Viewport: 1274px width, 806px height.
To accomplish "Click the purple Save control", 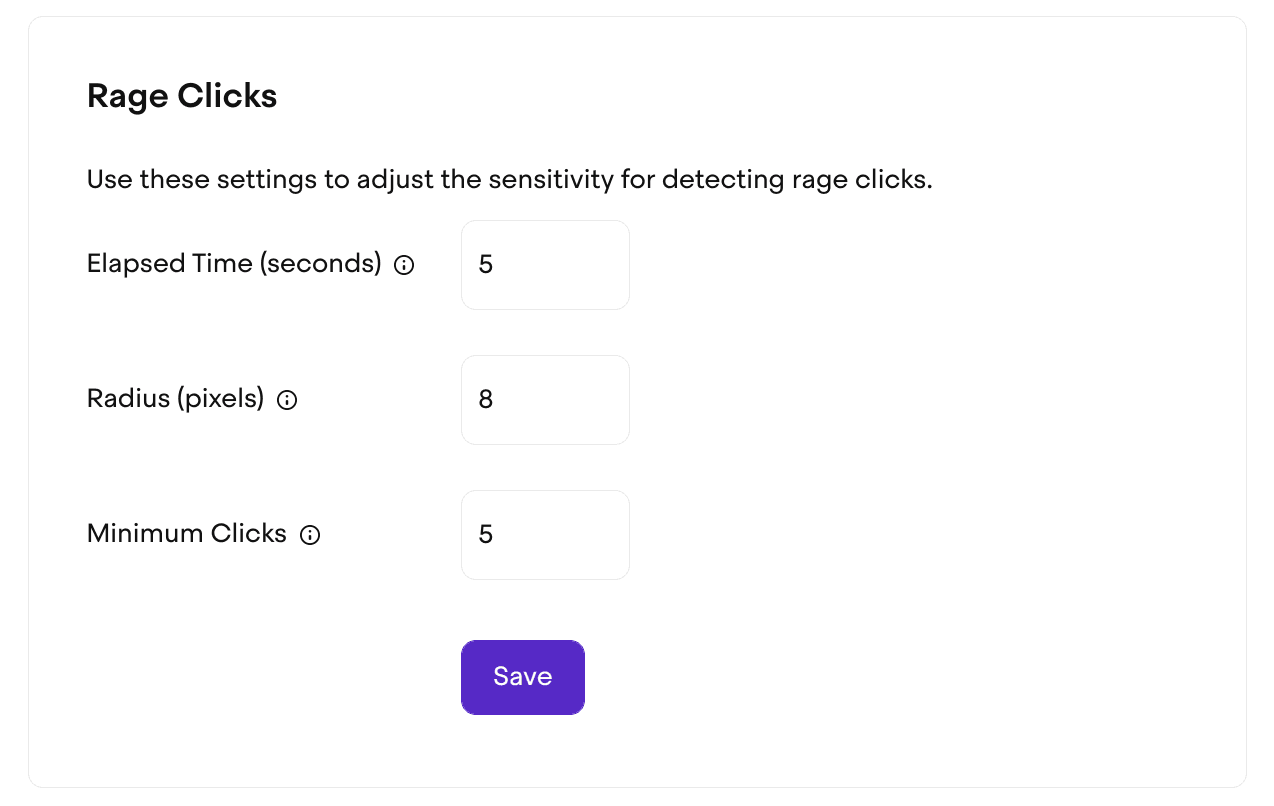I will 522,677.
